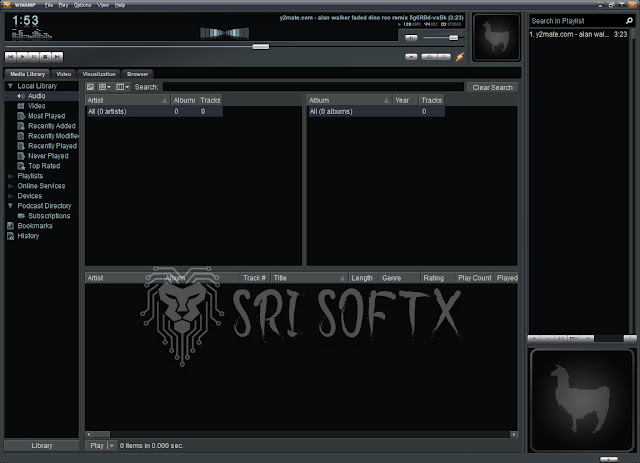640x463 pixels.
Task: Open Subscriptions under Podcast Directory
Action: tap(42, 216)
